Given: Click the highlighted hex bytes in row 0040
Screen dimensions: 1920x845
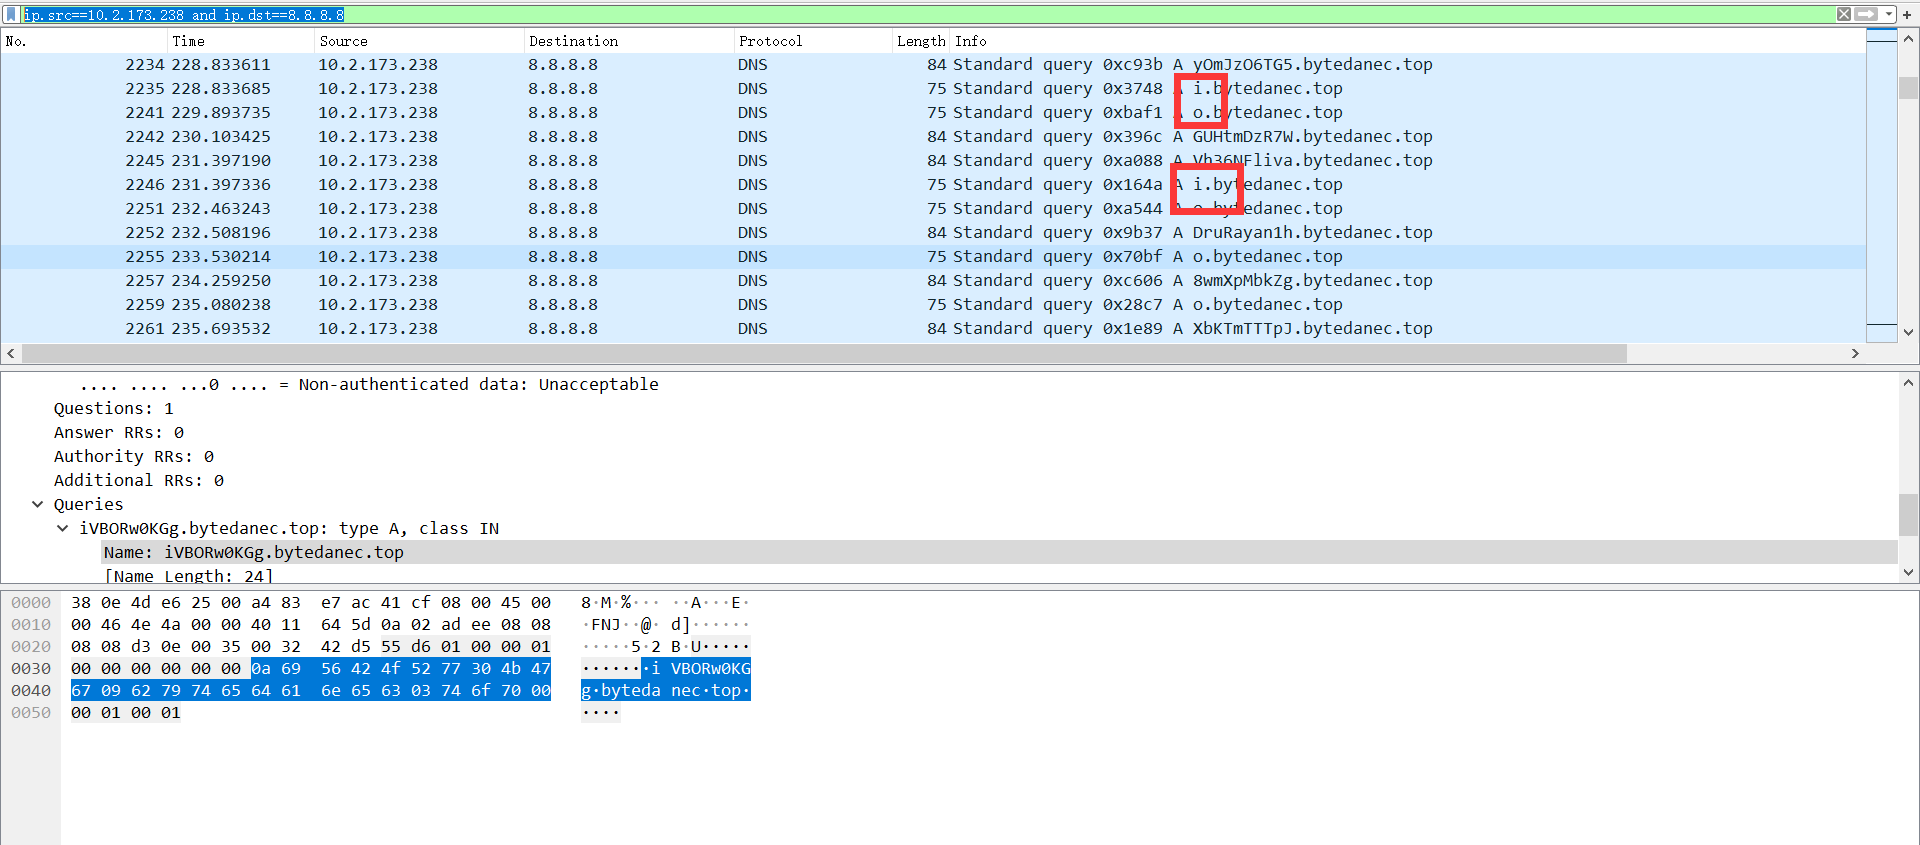Looking at the screenshot, I should 311,690.
